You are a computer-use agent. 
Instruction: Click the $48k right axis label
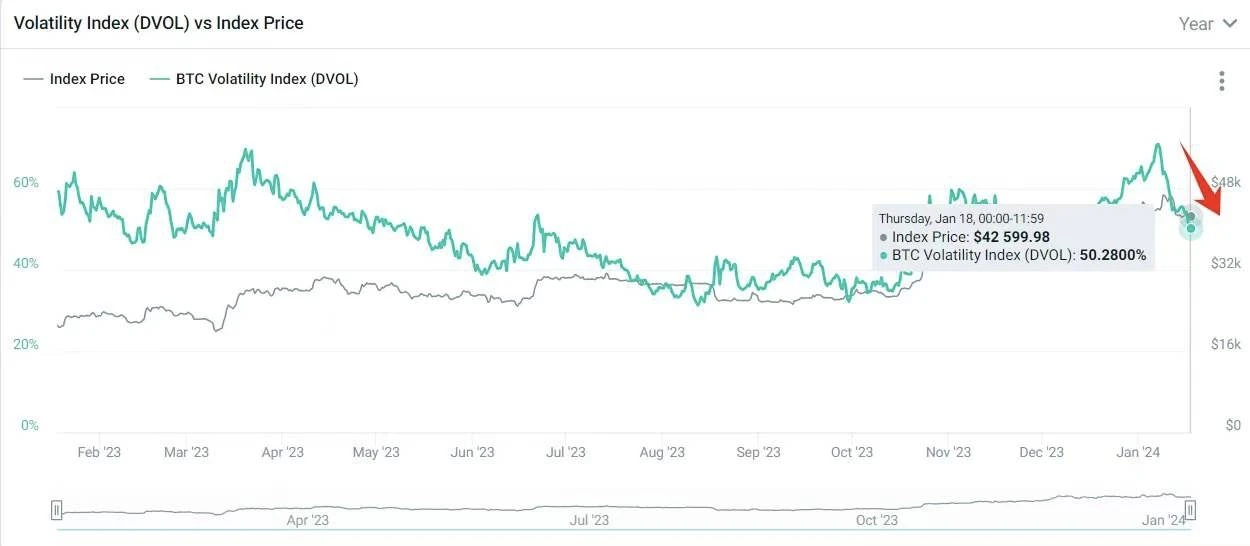tap(1225, 183)
